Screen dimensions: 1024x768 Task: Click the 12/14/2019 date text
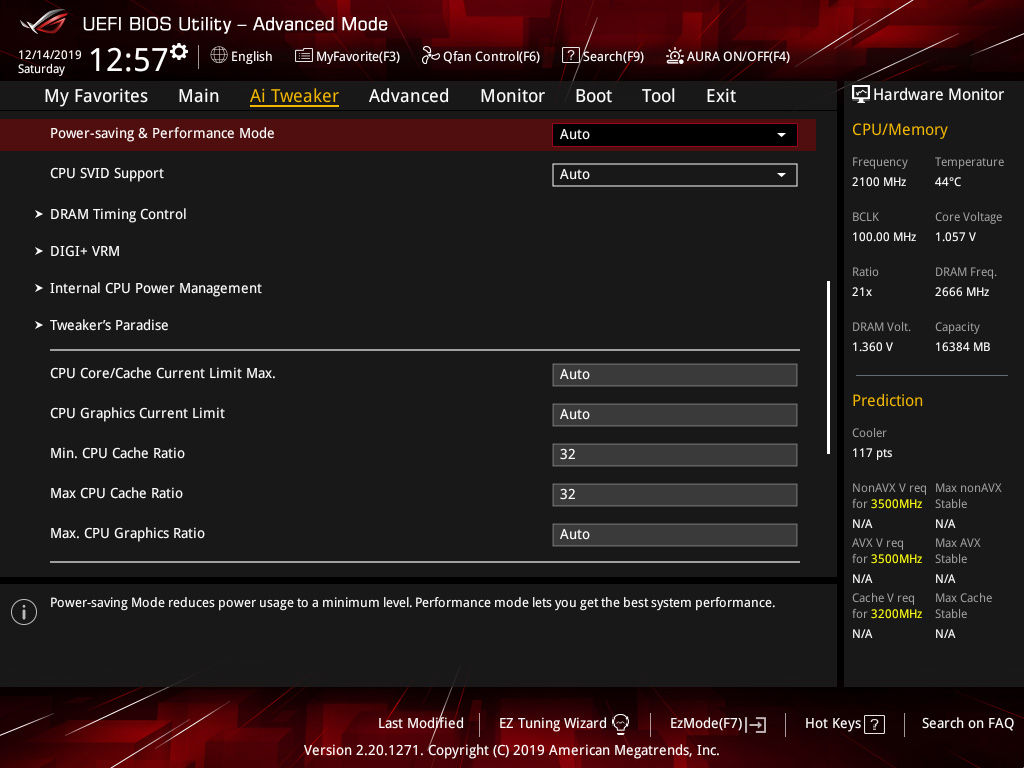pyautogui.click(x=50, y=55)
